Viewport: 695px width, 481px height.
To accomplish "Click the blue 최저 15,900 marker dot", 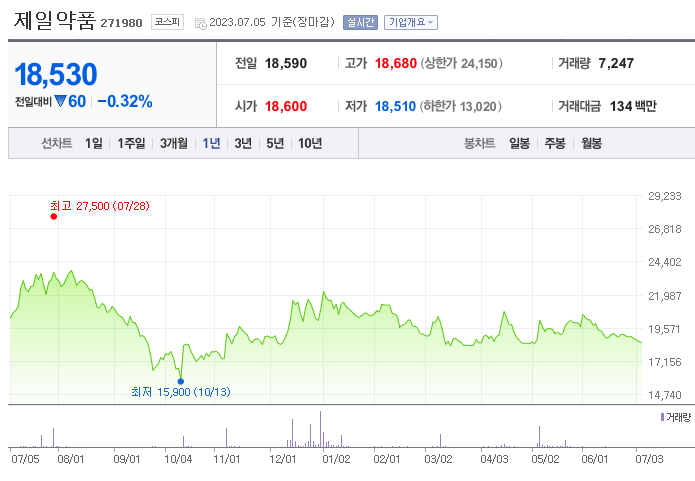I will 180,381.
